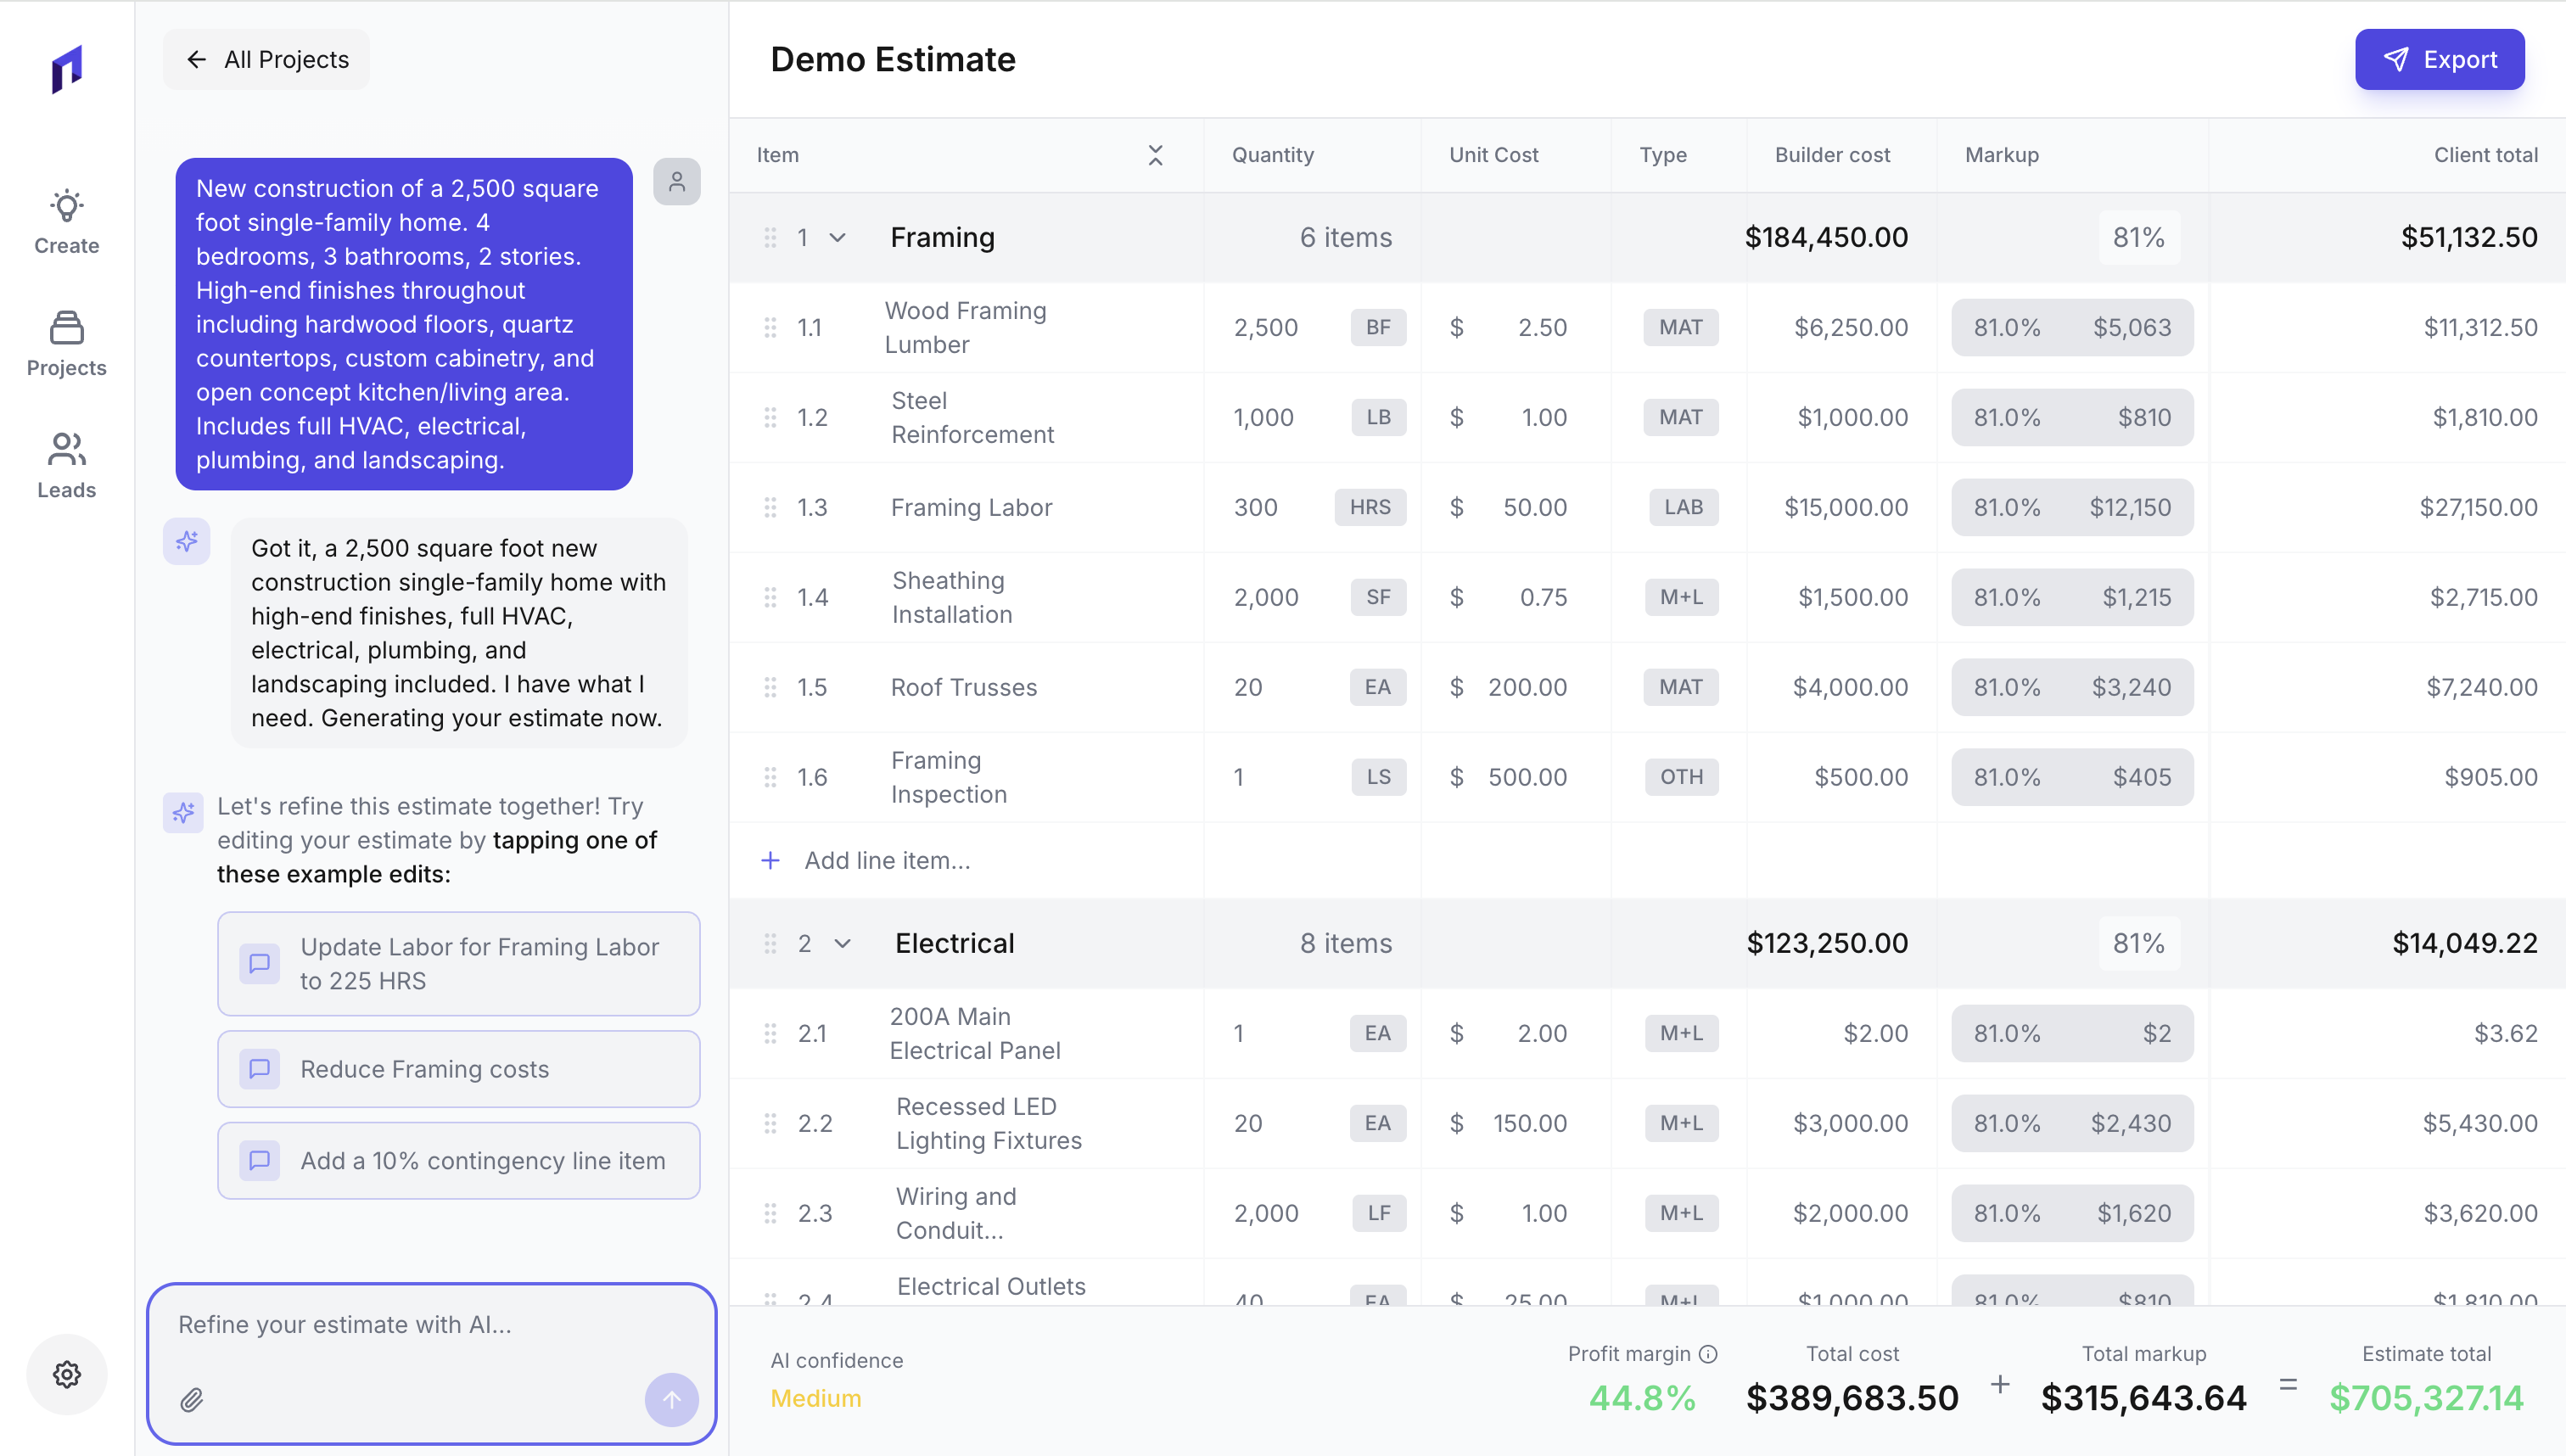Toggle collapse all items in Item header
This screenshot has width=2566, height=1456.
click(x=1155, y=155)
